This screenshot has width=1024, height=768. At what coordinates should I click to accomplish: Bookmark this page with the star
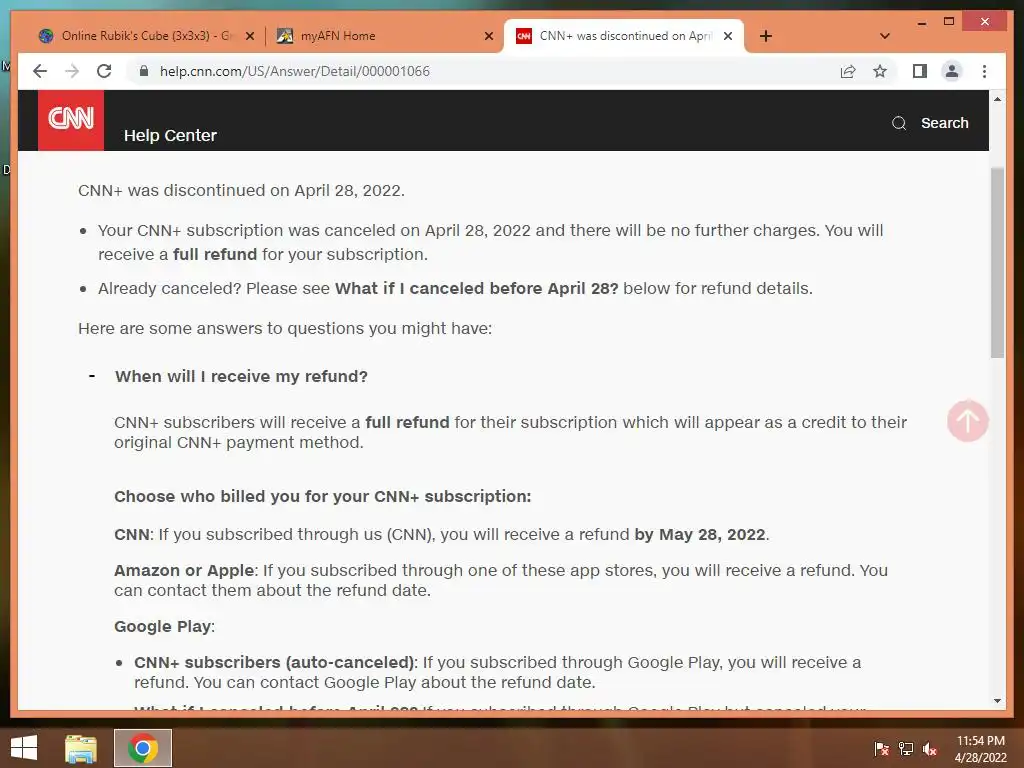[x=880, y=71]
